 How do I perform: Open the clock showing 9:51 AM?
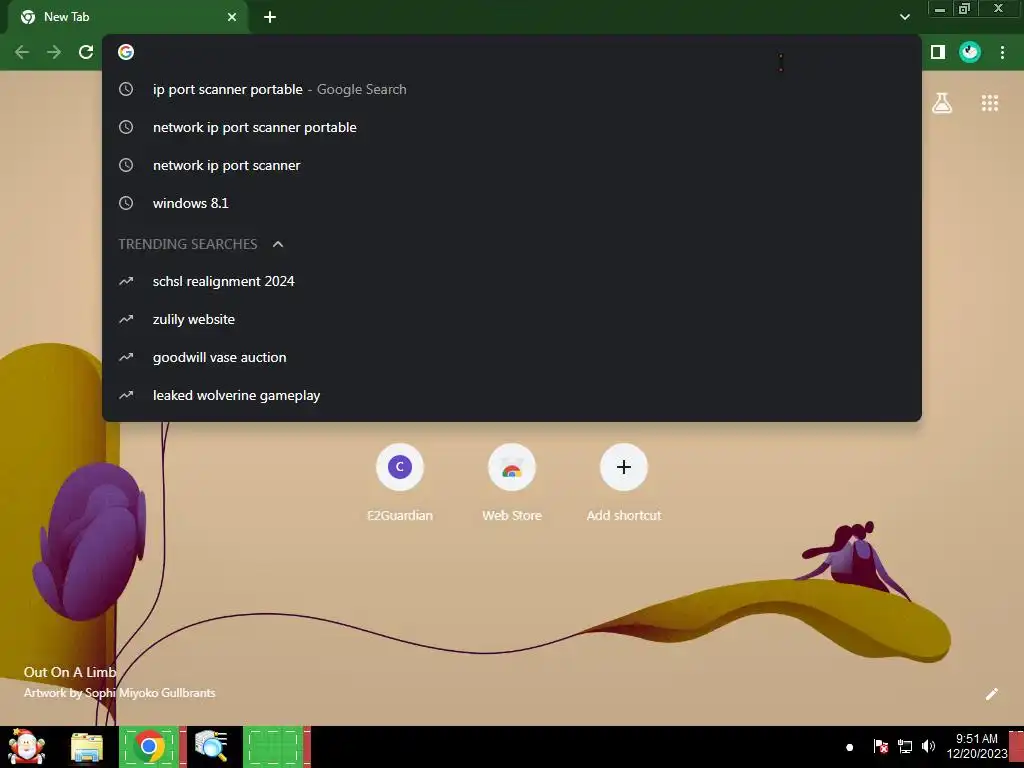point(977,746)
